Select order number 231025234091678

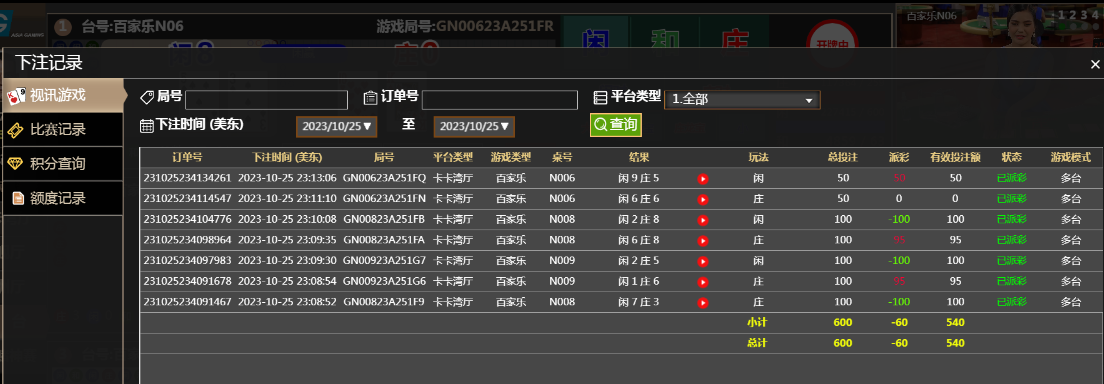(x=187, y=281)
